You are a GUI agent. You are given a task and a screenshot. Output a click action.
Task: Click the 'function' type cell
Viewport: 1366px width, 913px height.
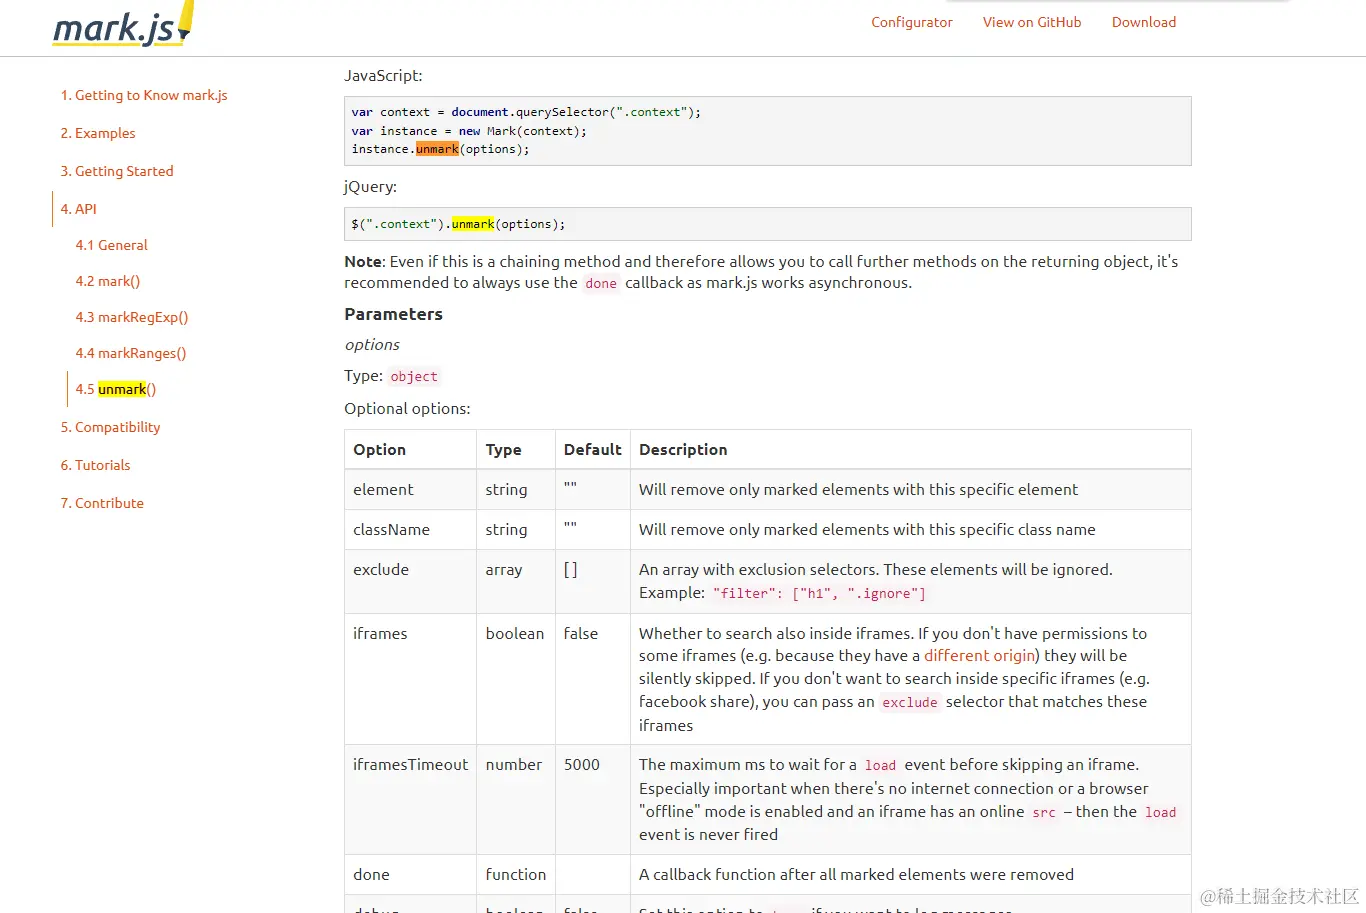pyautogui.click(x=516, y=874)
